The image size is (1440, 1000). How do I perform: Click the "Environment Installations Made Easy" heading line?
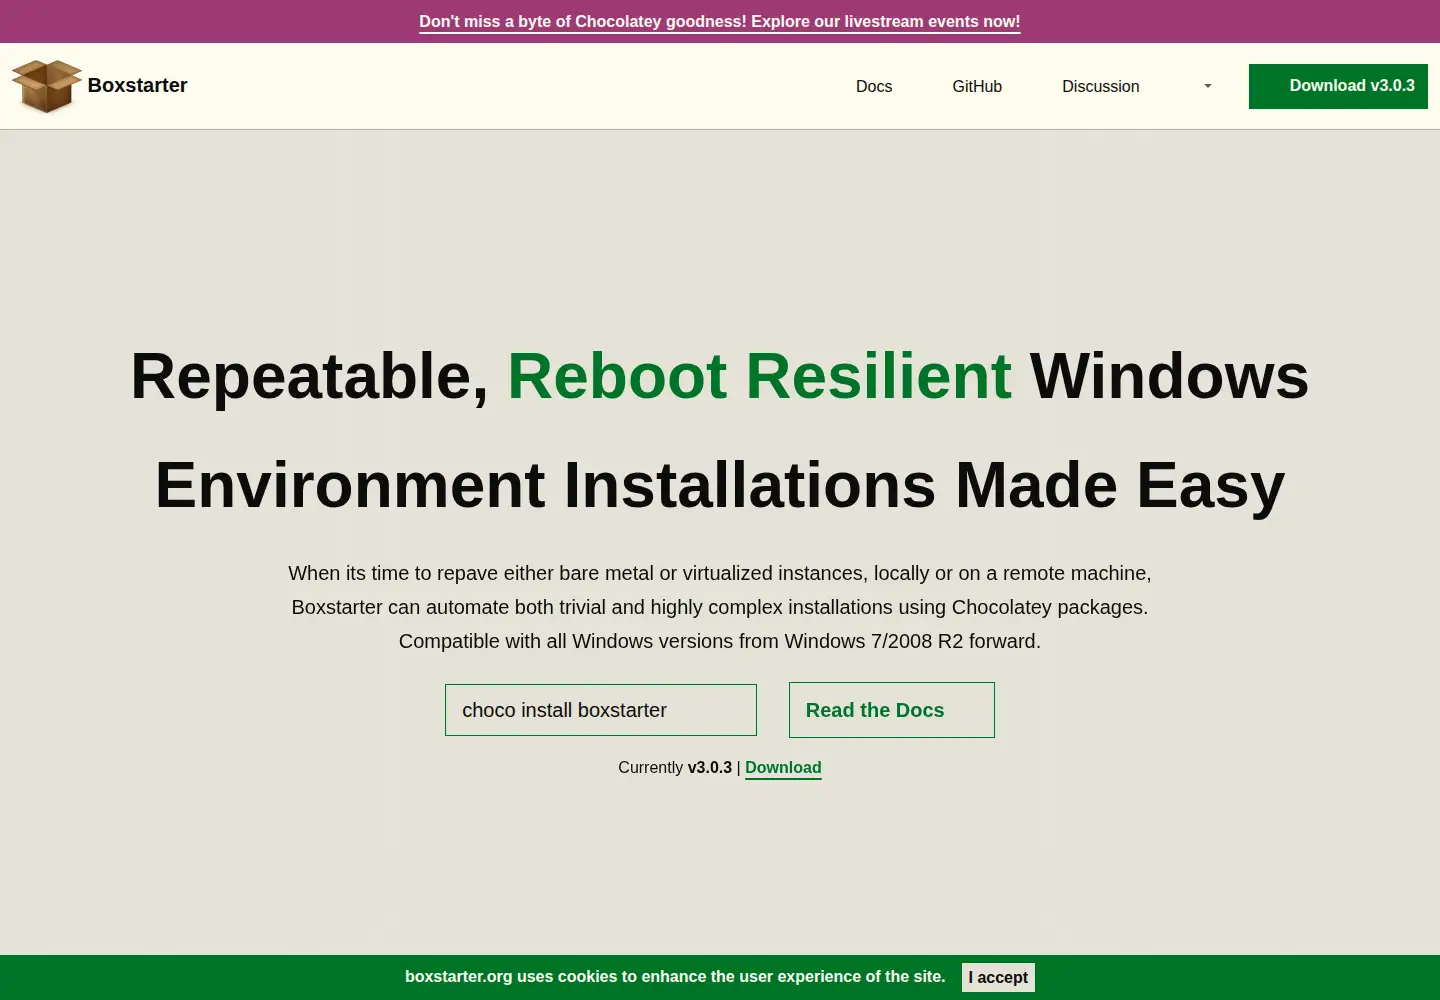click(x=720, y=486)
